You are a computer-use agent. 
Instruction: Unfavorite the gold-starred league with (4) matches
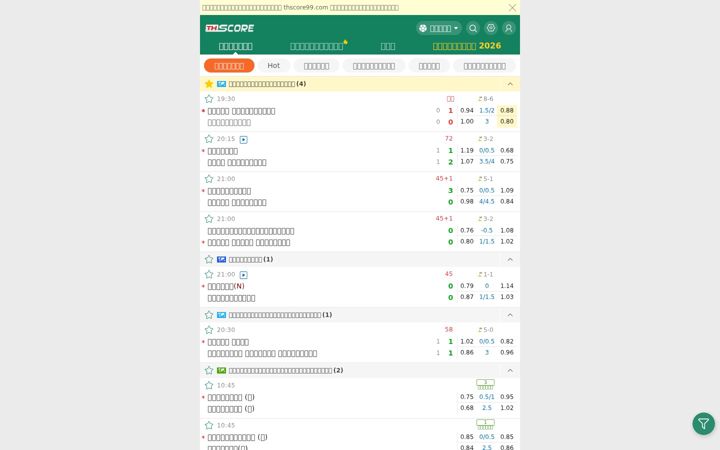coord(209,84)
